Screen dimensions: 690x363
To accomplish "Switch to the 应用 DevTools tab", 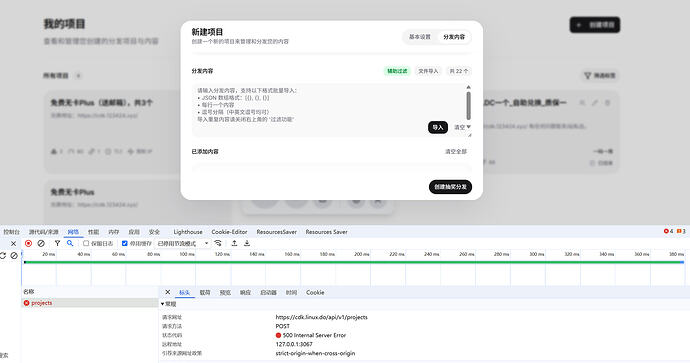I will [x=134, y=232].
